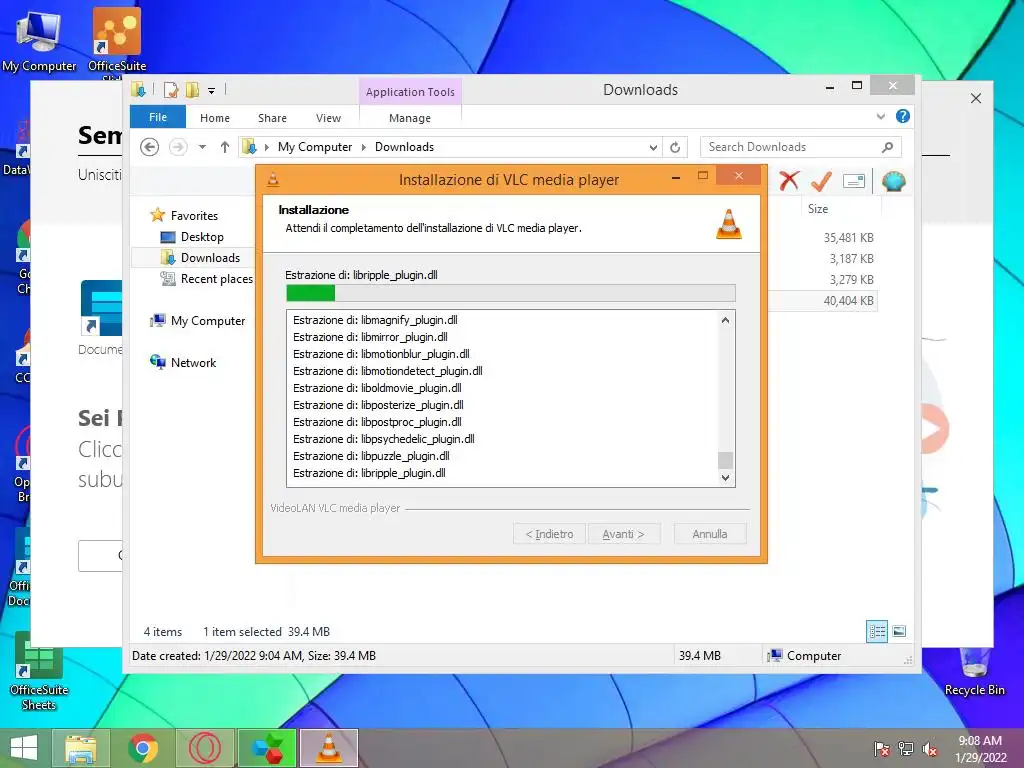Close the background dialog with X
Viewport: 1024px width, 768px height.
coord(976,98)
